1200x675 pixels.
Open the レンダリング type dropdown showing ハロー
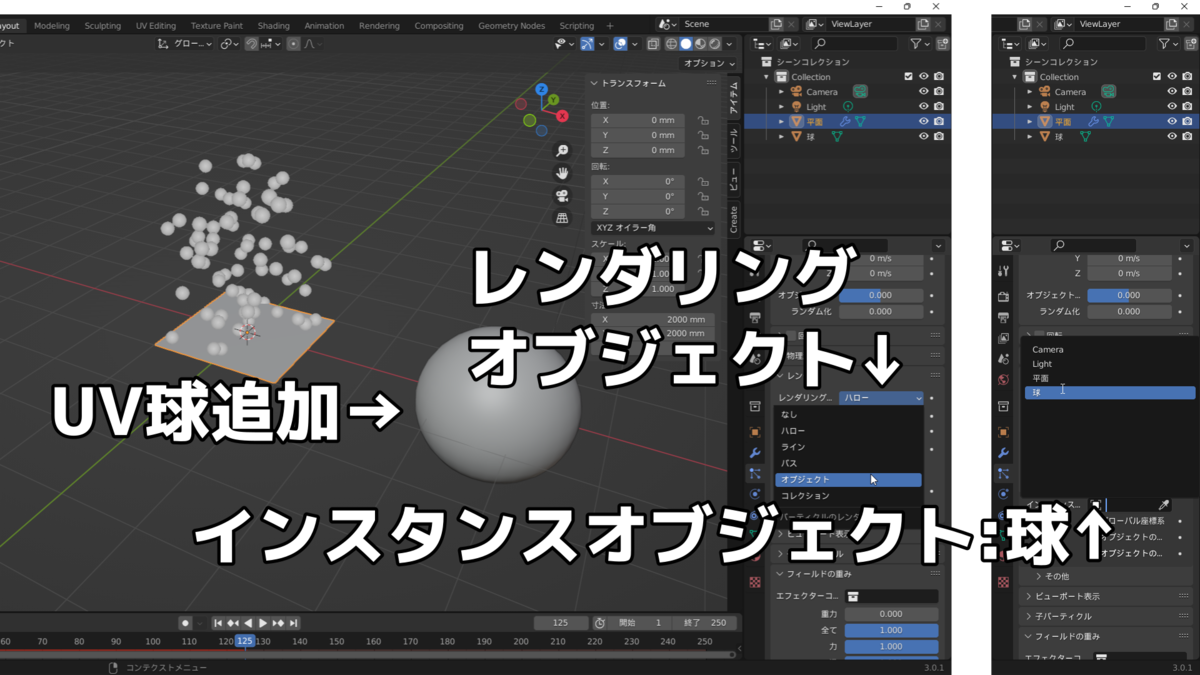pos(881,398)
